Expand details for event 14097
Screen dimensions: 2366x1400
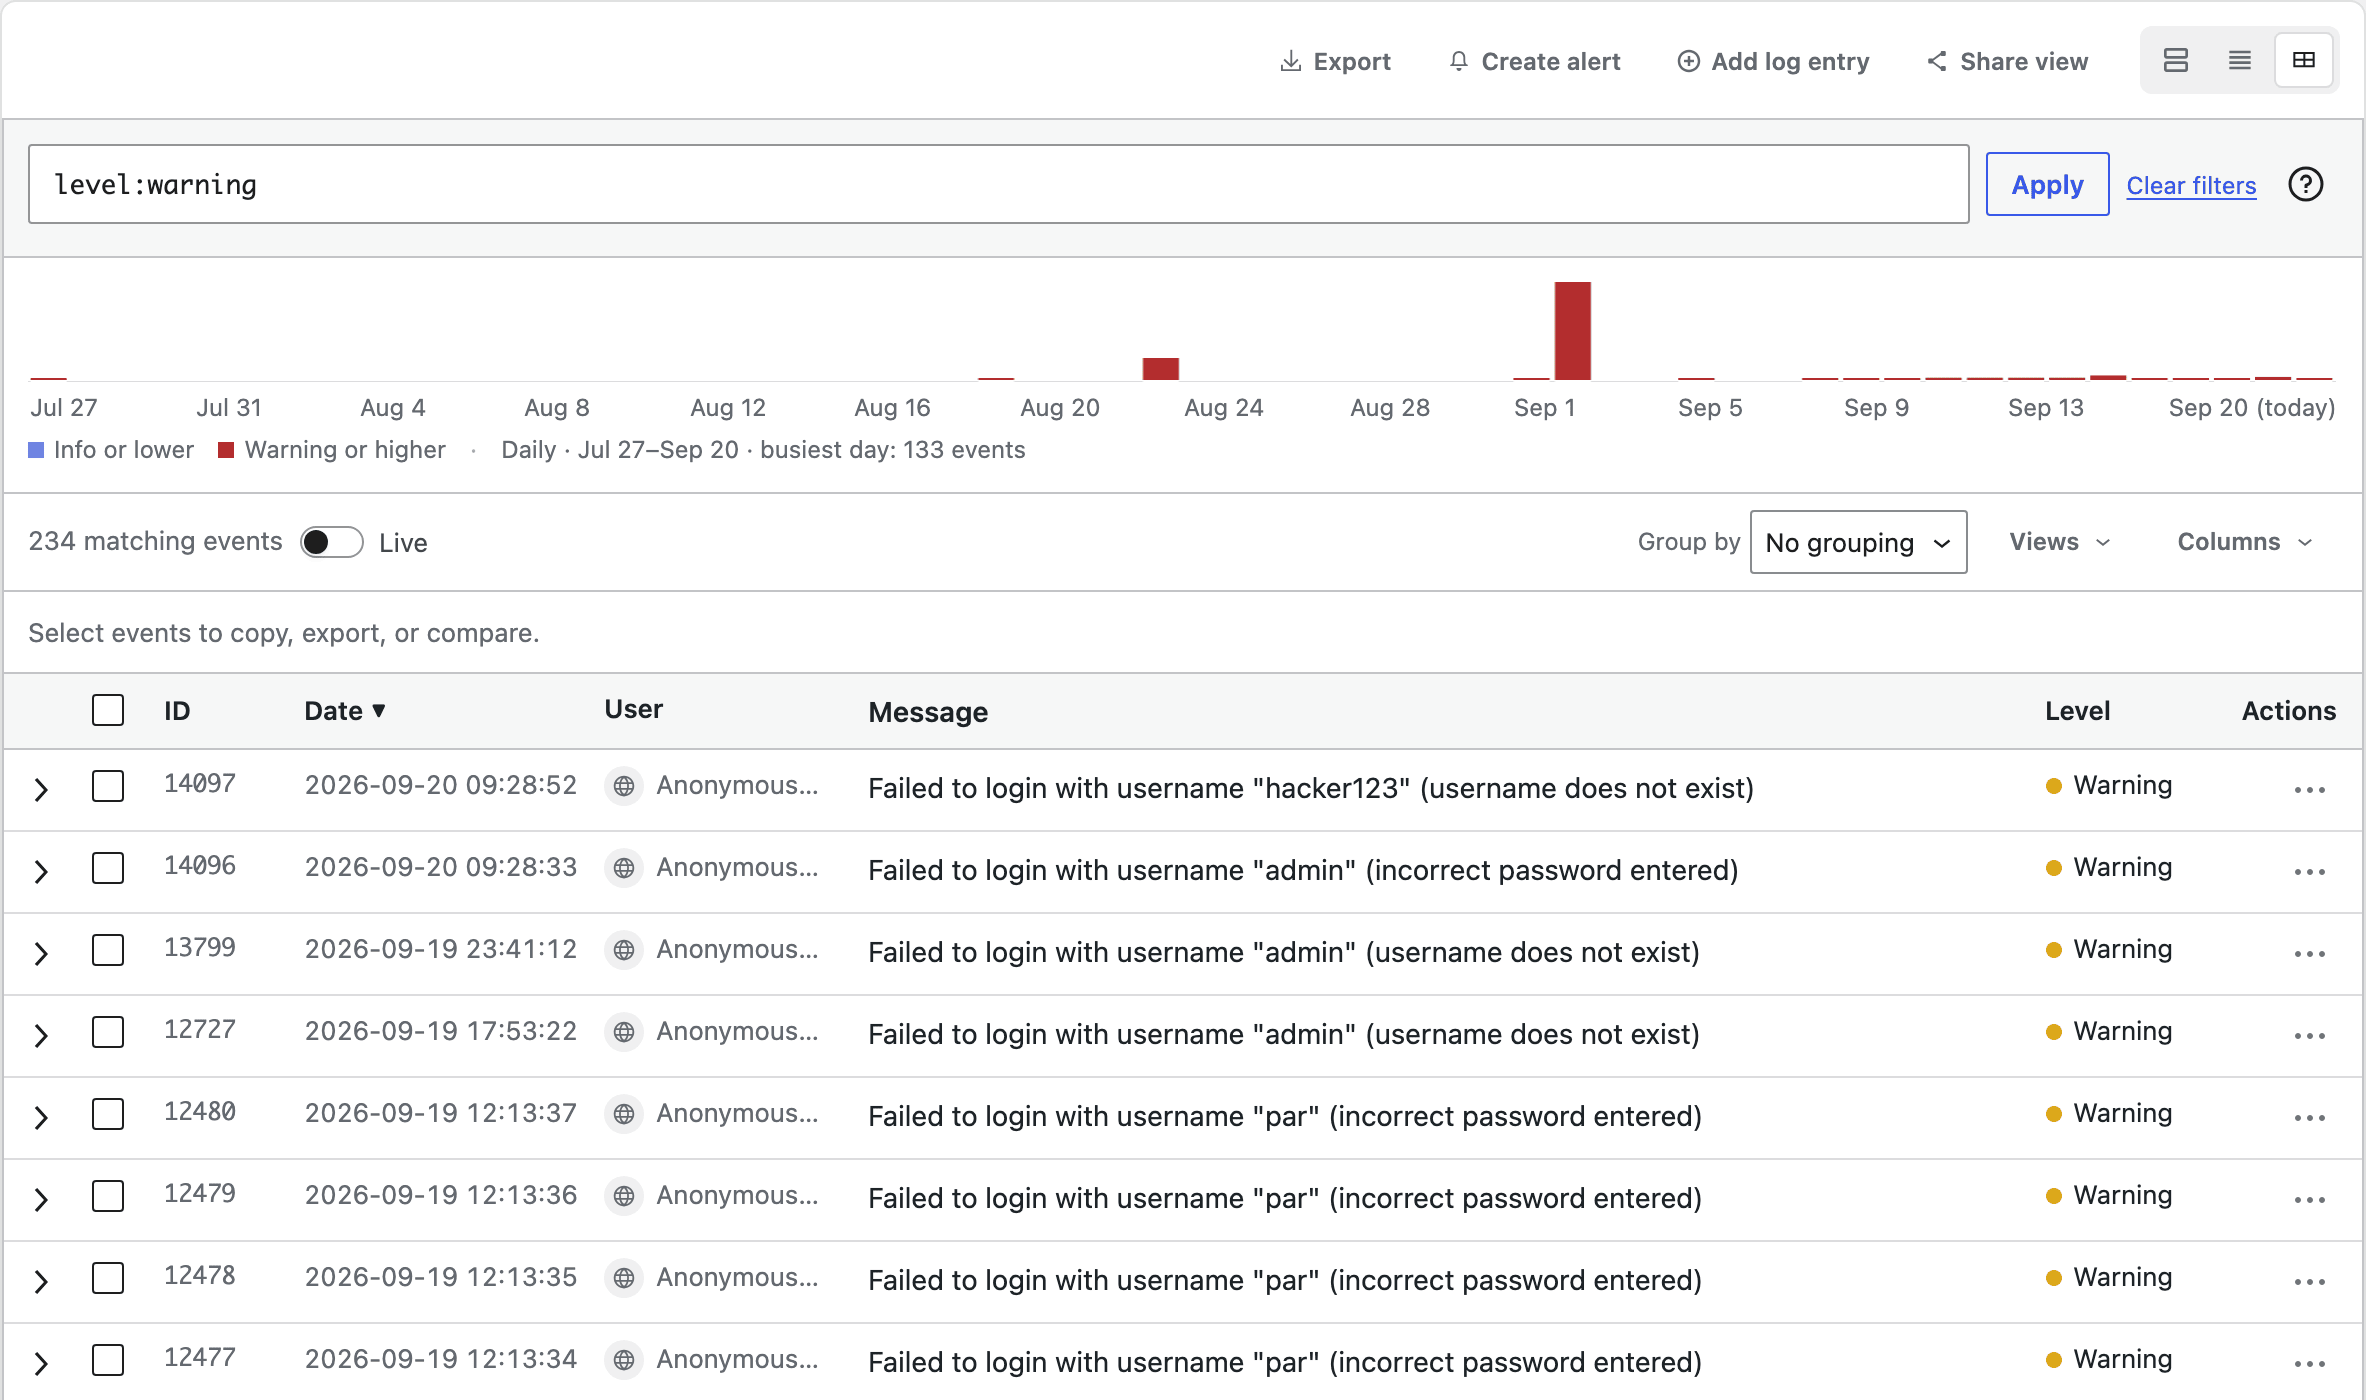41,790
